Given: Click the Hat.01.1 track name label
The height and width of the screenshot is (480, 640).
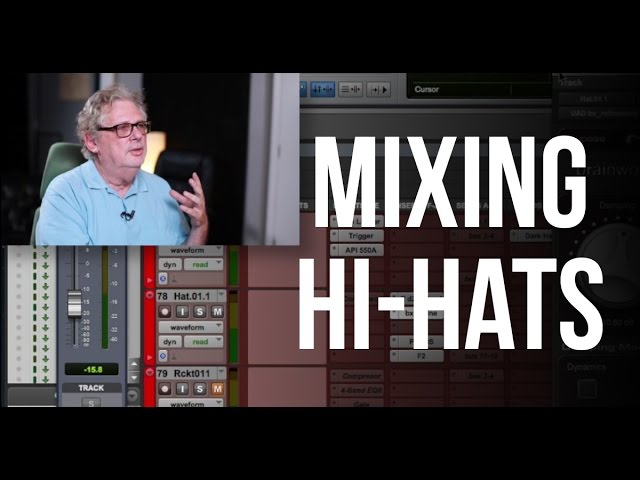Looking at the screenshot, I should [192, 296].
